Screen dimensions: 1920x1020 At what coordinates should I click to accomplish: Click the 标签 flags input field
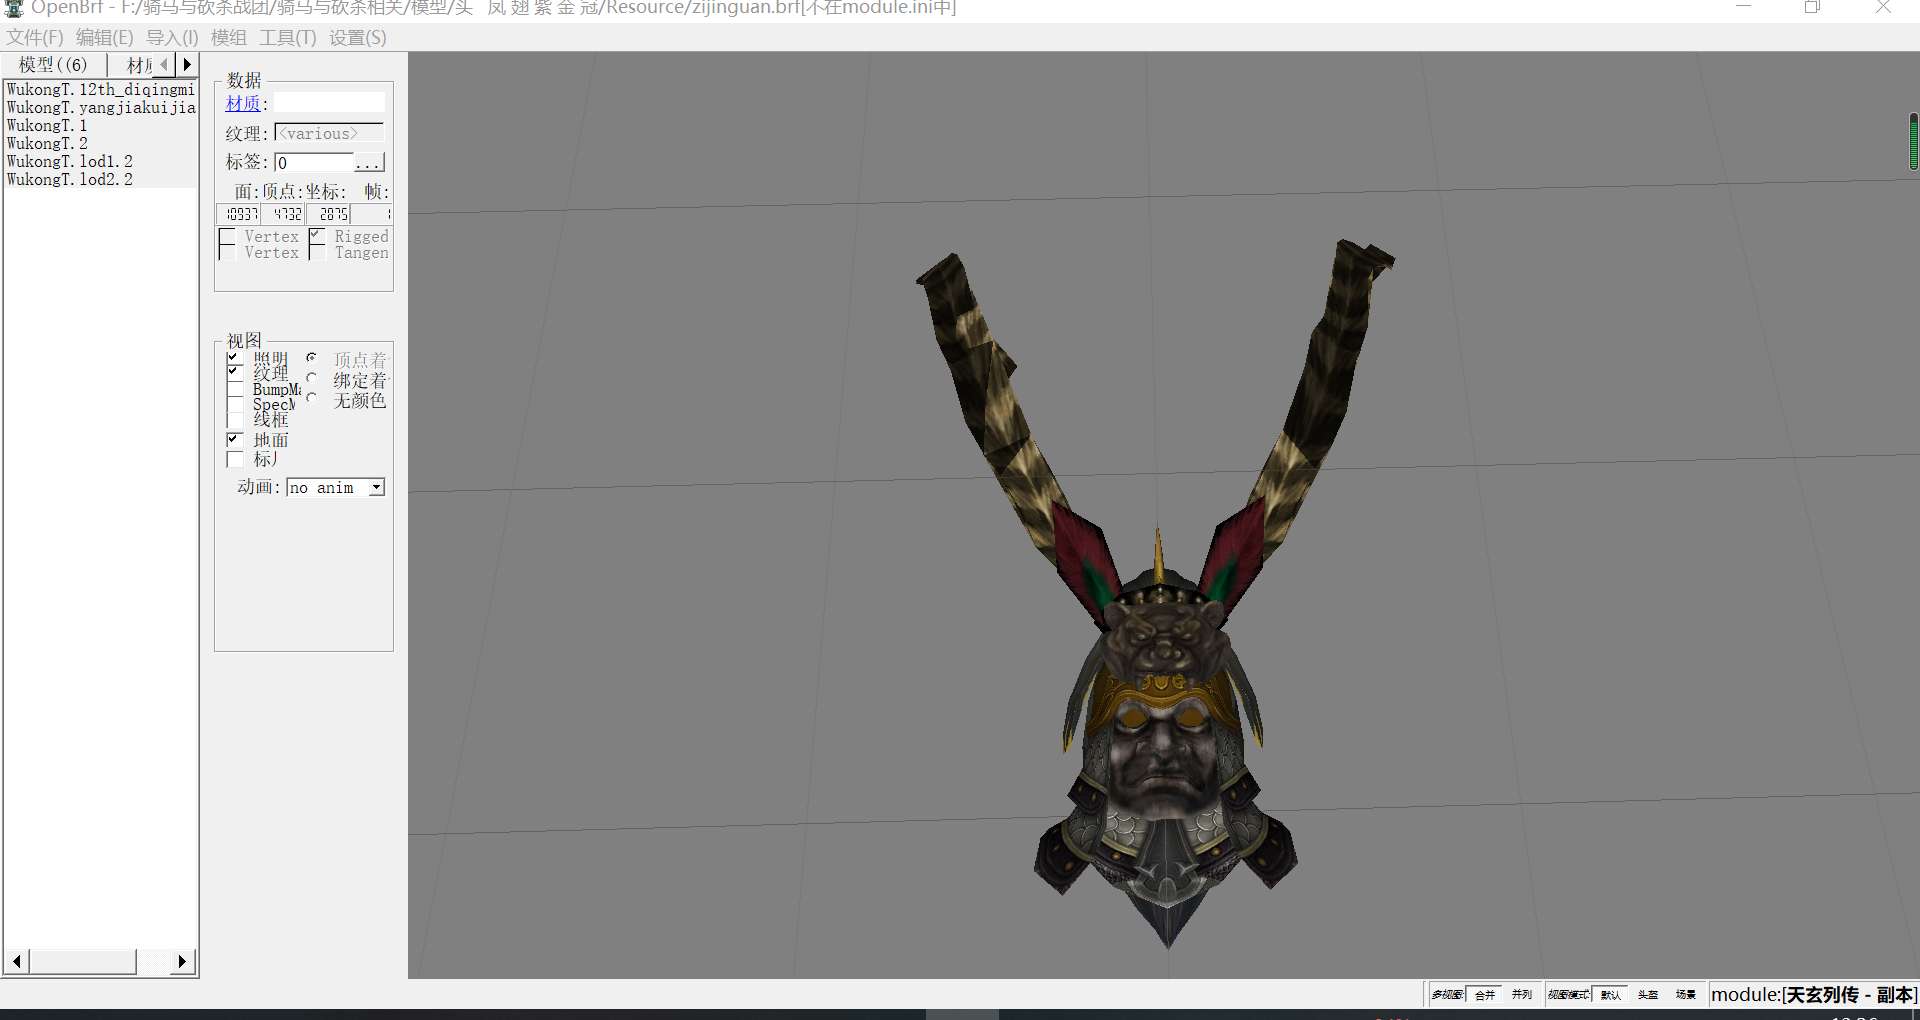(x=314, y=162)
